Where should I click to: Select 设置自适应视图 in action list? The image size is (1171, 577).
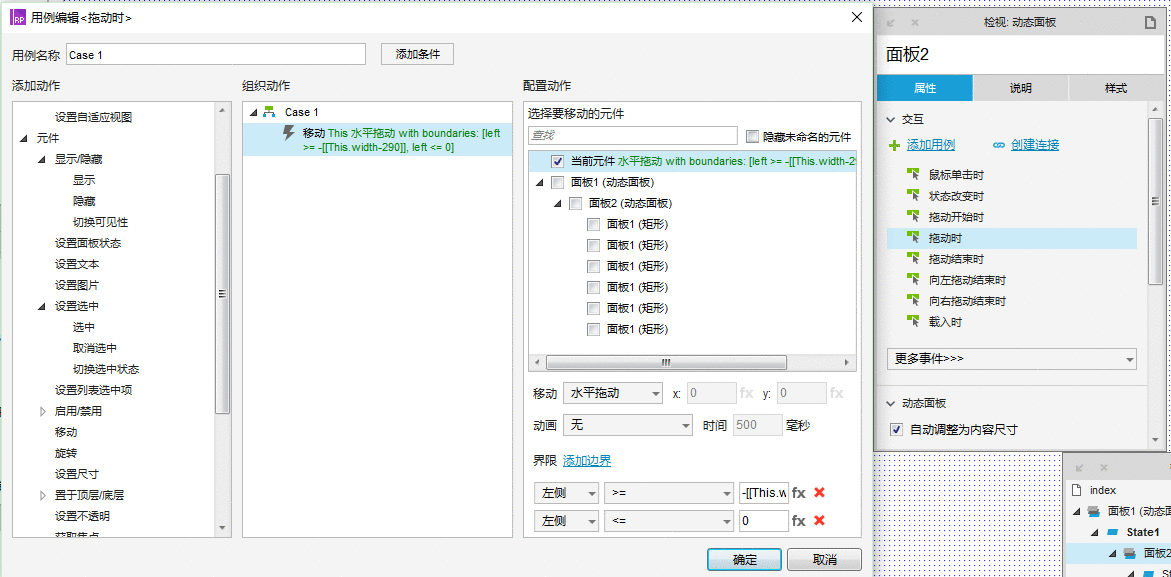[x=93, y=117]
